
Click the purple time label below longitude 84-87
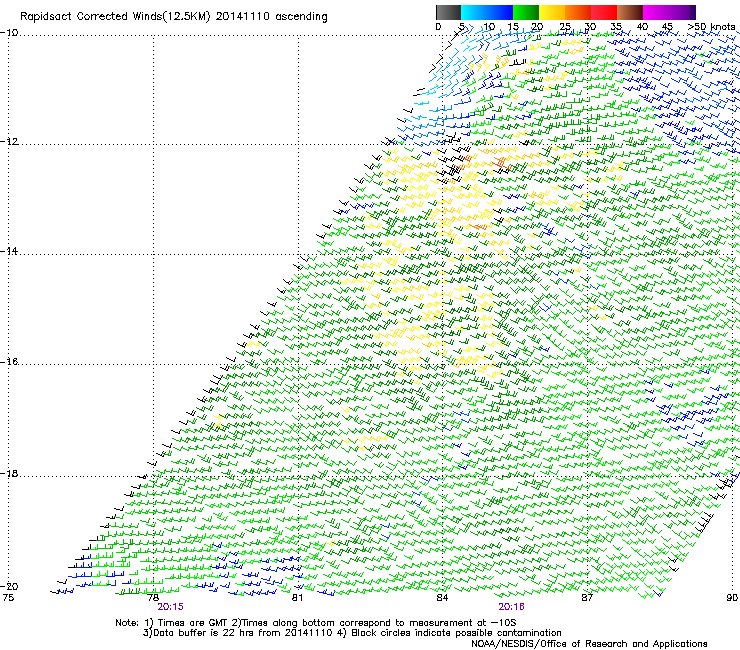pyautogui.click(x=512, y=607)
